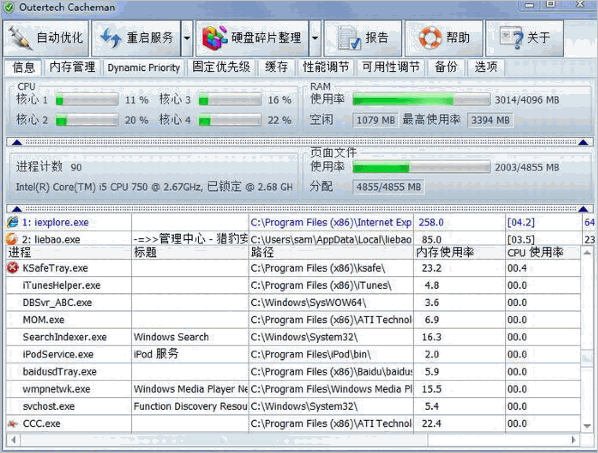
Task: Collapse process count panel using left triangle
Action: pyautogui.click(x=17, y=209)
